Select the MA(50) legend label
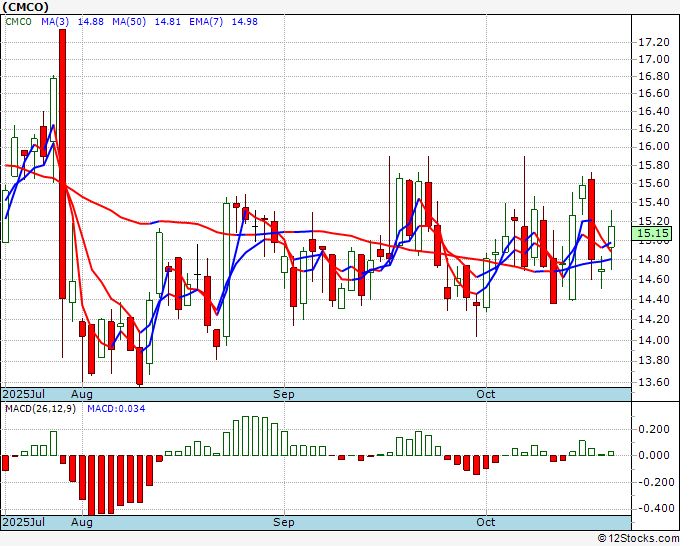This screenshot has height=546, width=680. tap(129, 22)
